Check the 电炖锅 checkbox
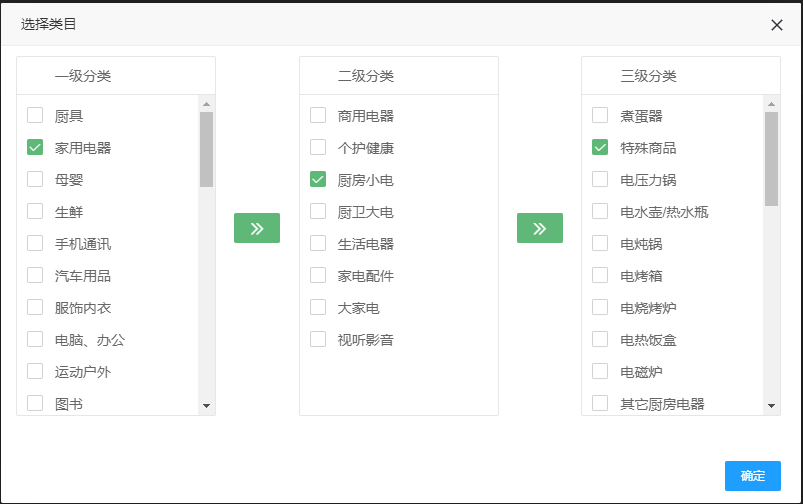Viewport: 803px width, 504px height. (x=600, y=243)
